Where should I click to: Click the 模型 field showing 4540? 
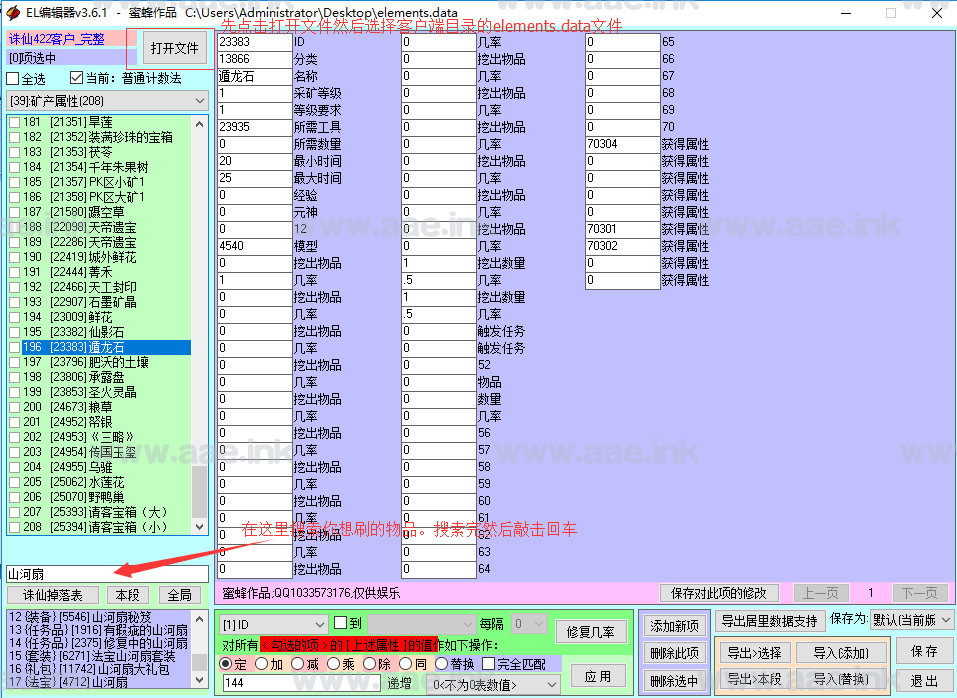tap(255, 246)
